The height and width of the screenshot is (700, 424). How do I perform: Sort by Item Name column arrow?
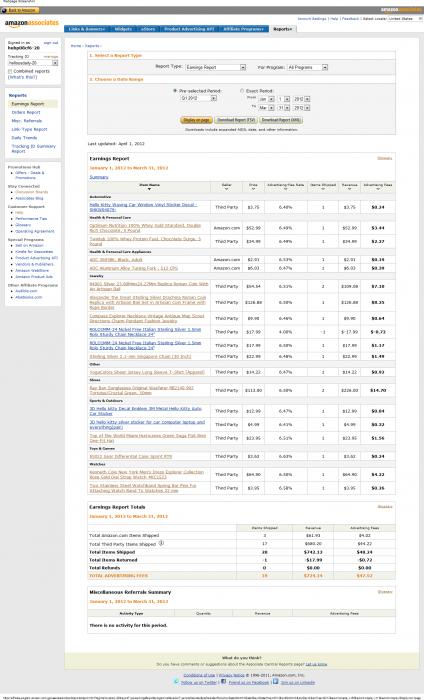click(149, 189)
